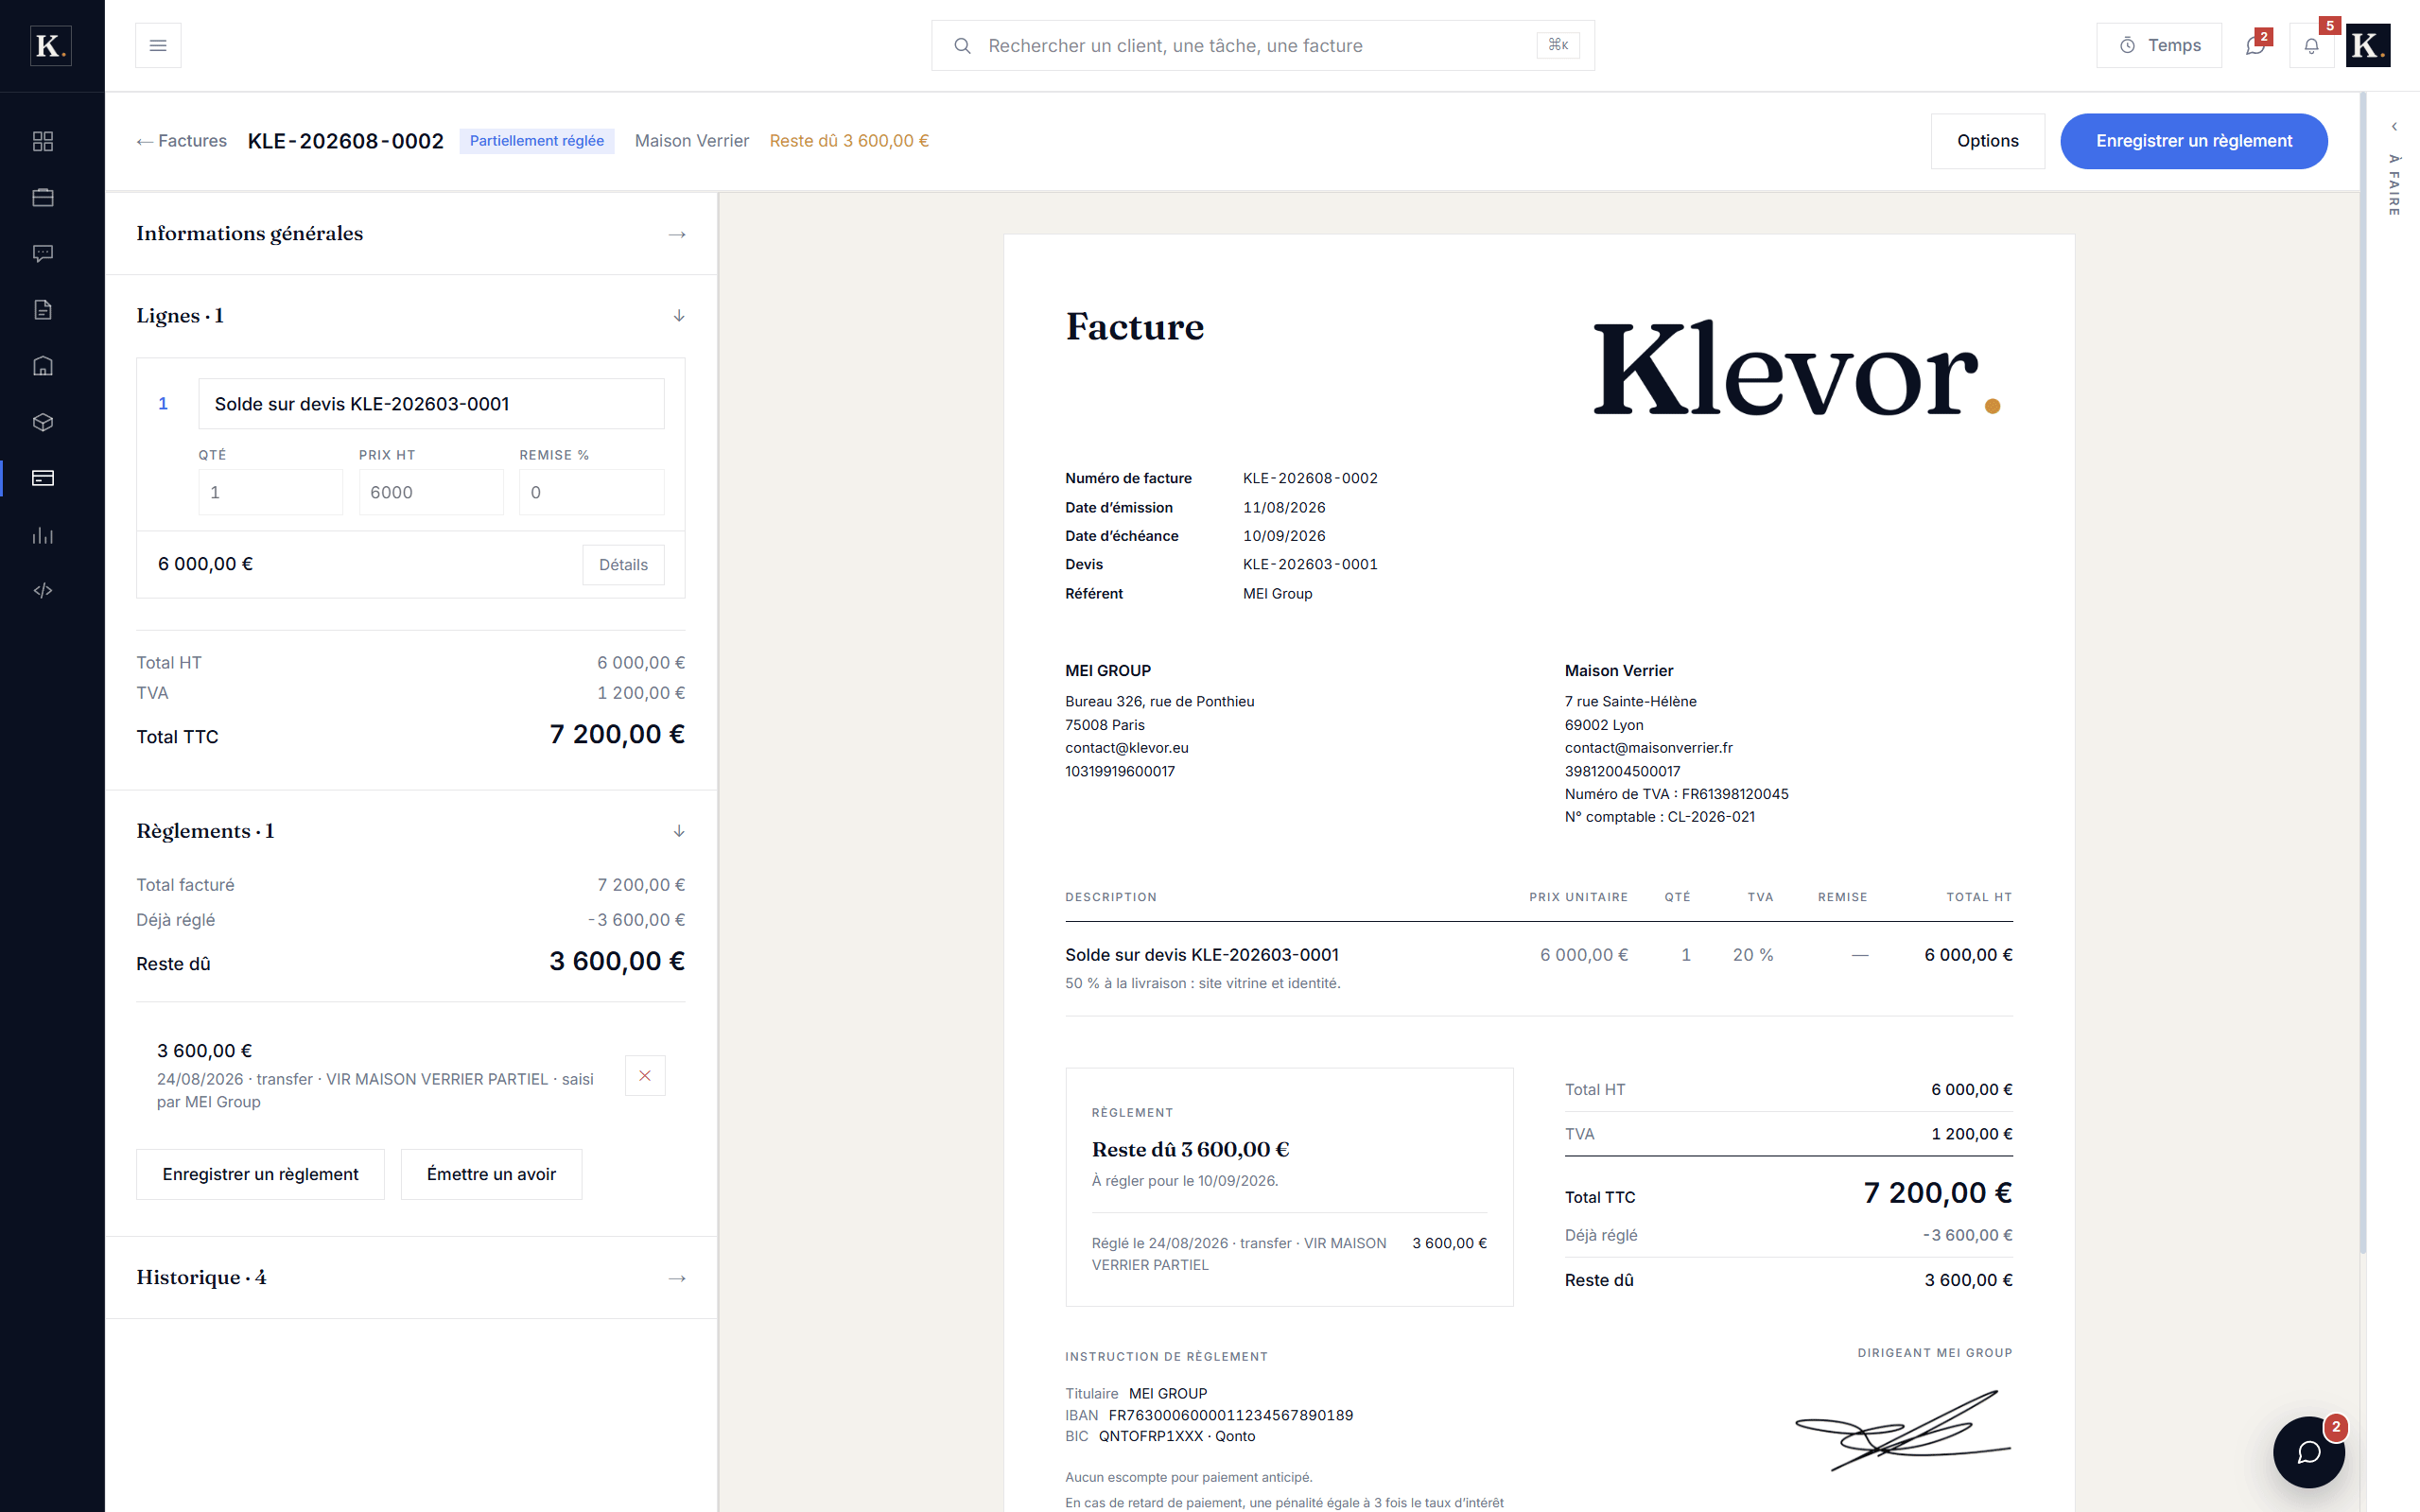Open the conversations icon with badge 2
Viewport: 2420px width, 1512px height.
point(2257,45)
